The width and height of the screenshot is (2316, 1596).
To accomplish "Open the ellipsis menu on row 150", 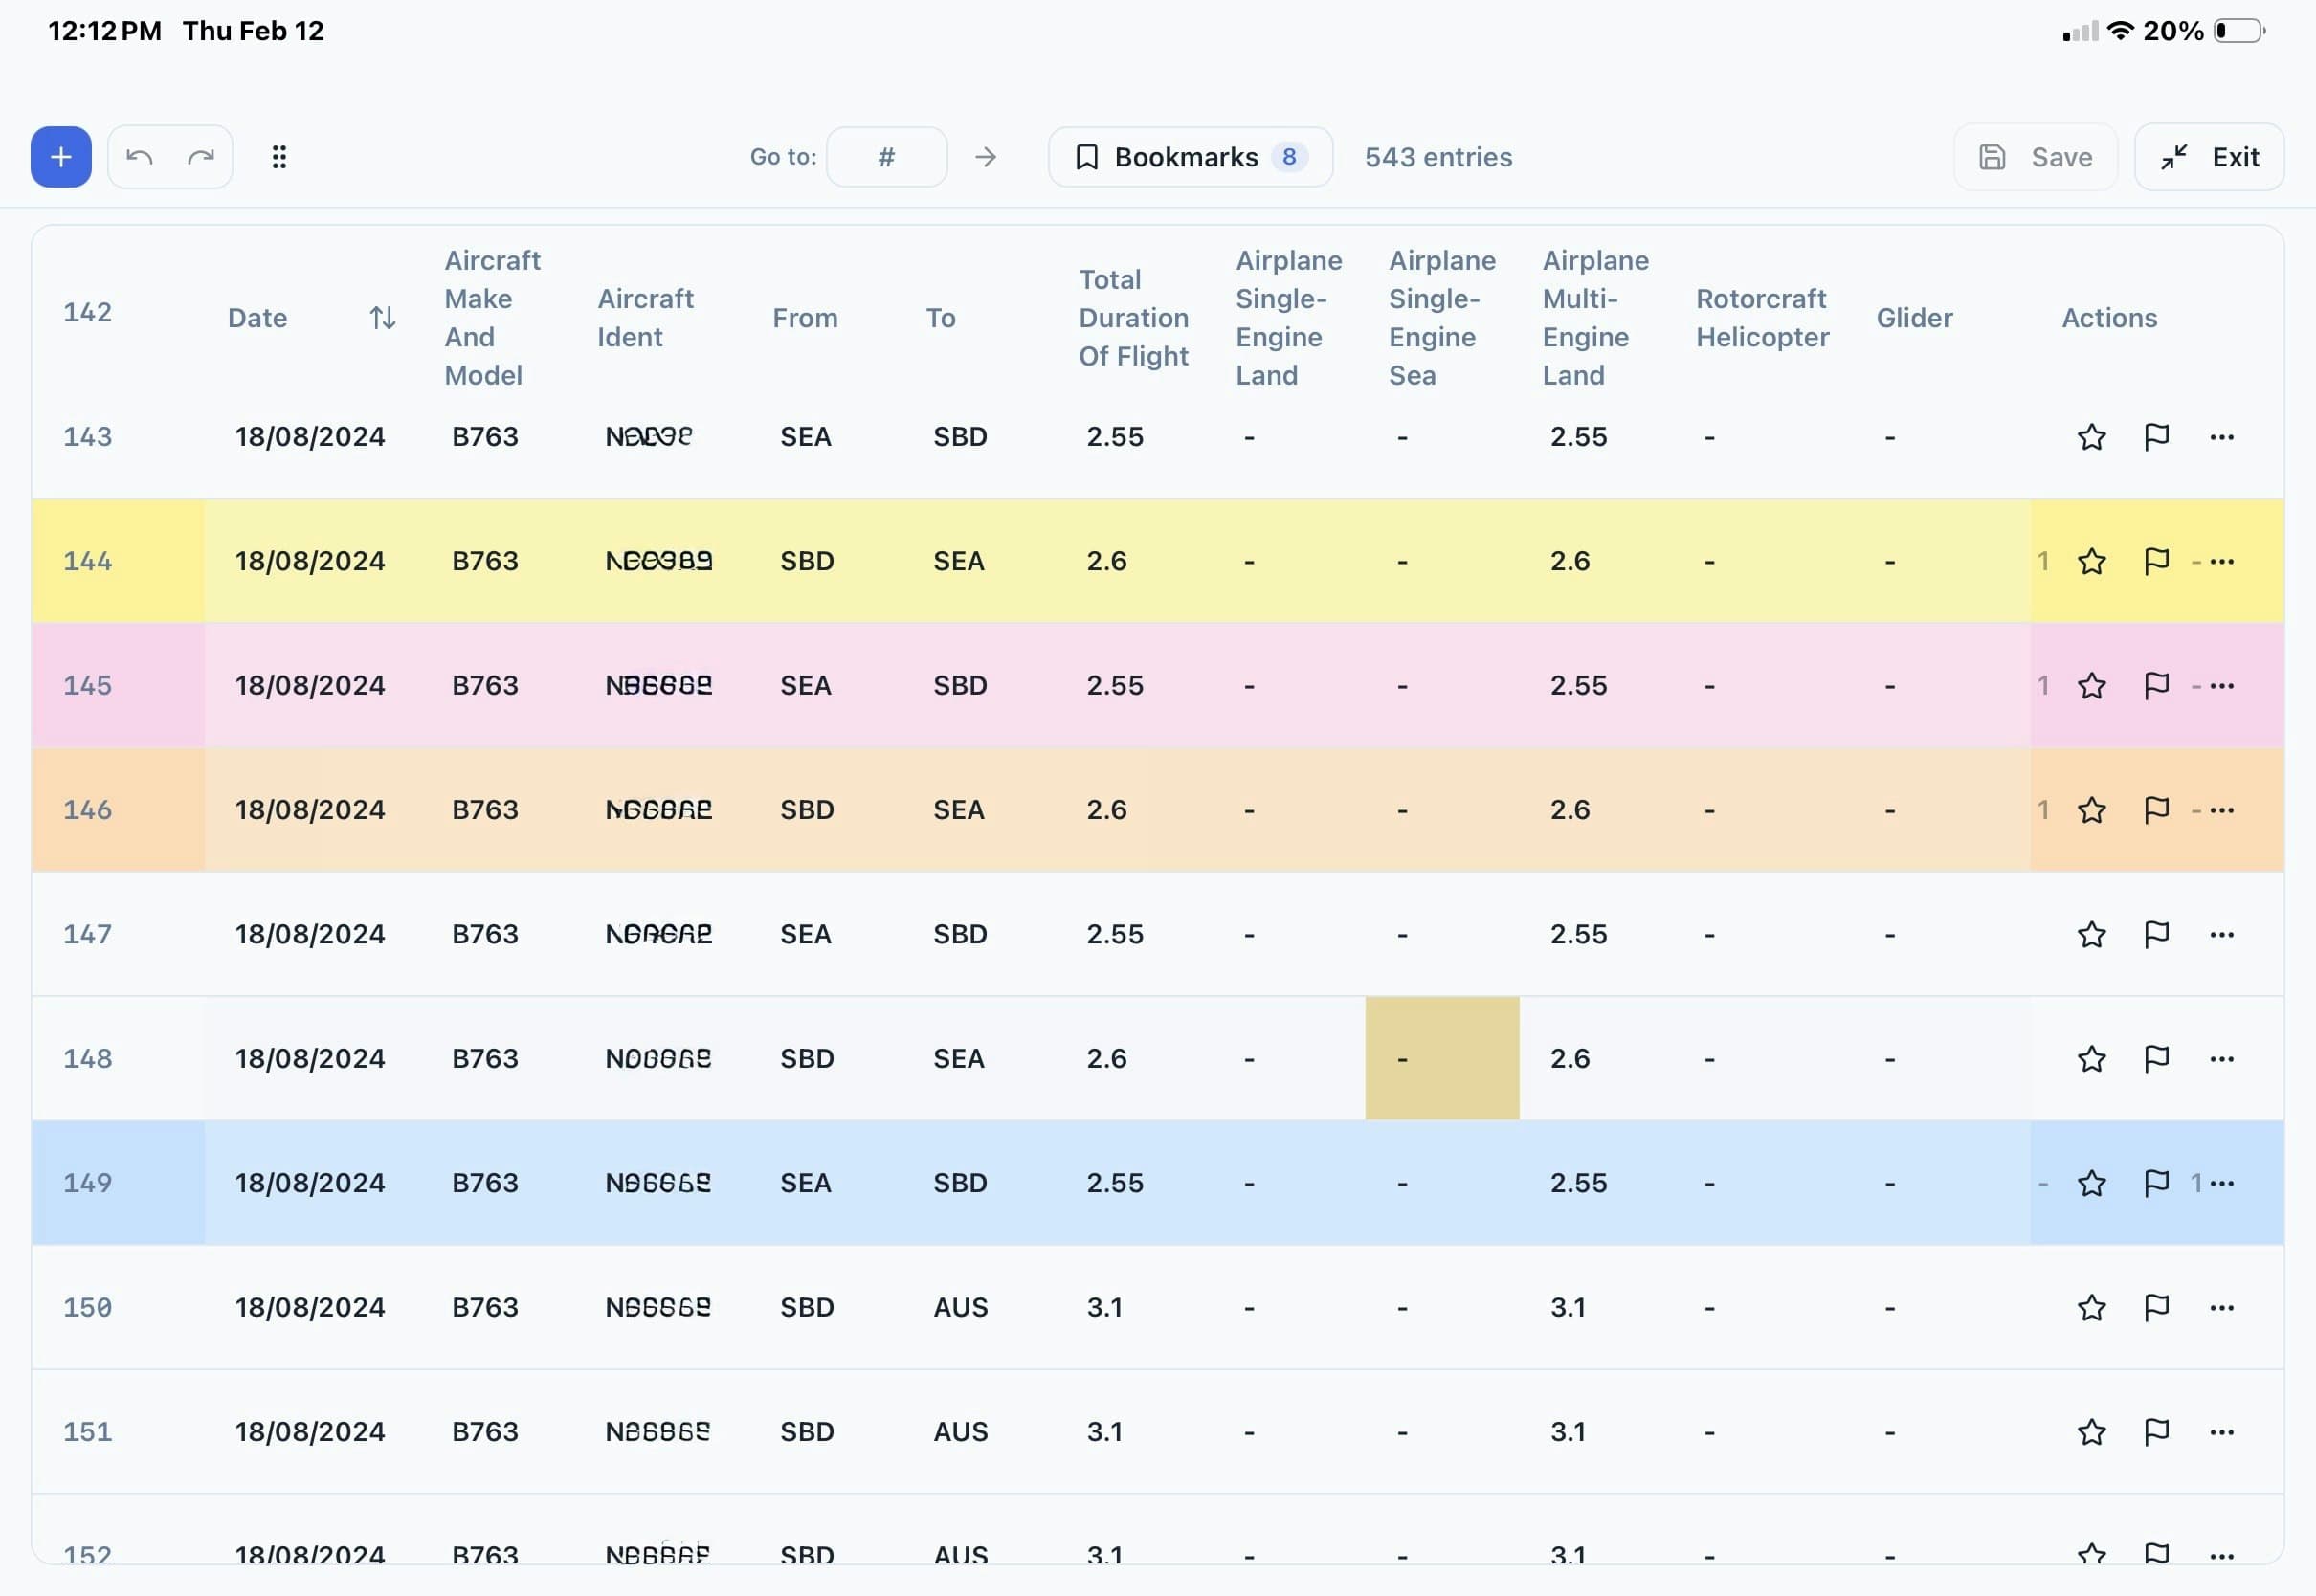I will (x=2222, y=1307).
